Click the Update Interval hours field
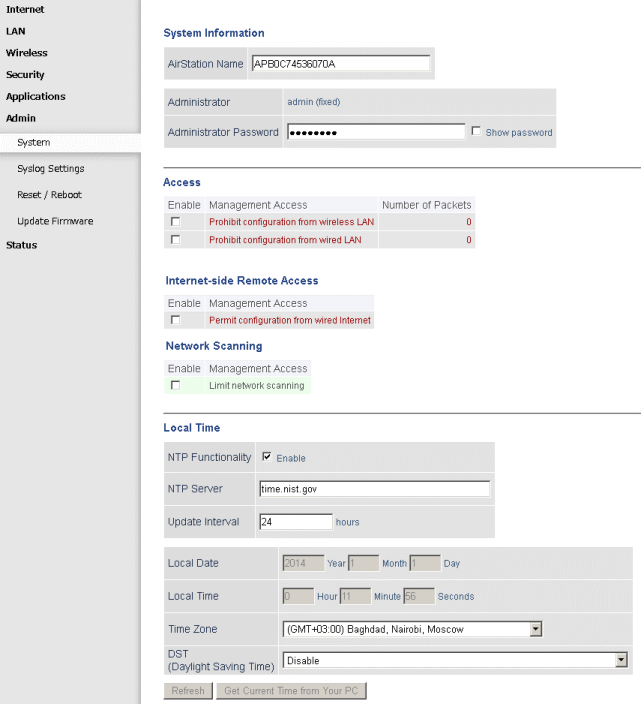This screenshot has width=641, height=704. [296, 522]
